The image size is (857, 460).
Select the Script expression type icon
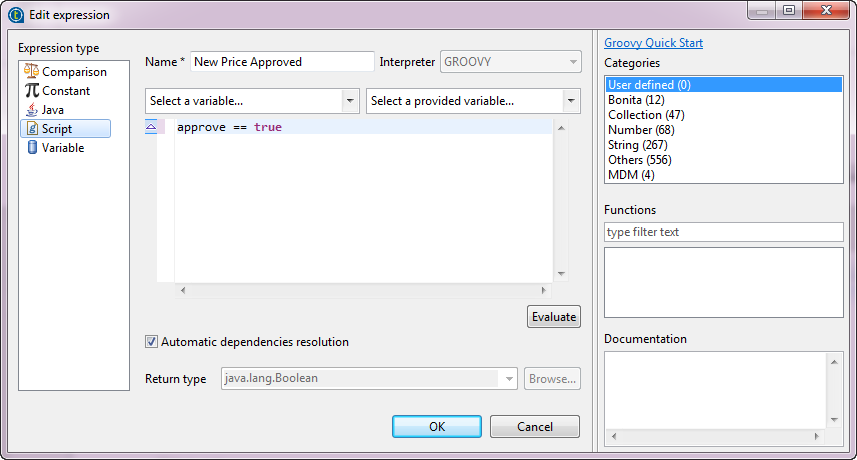(x=31, y=129)
